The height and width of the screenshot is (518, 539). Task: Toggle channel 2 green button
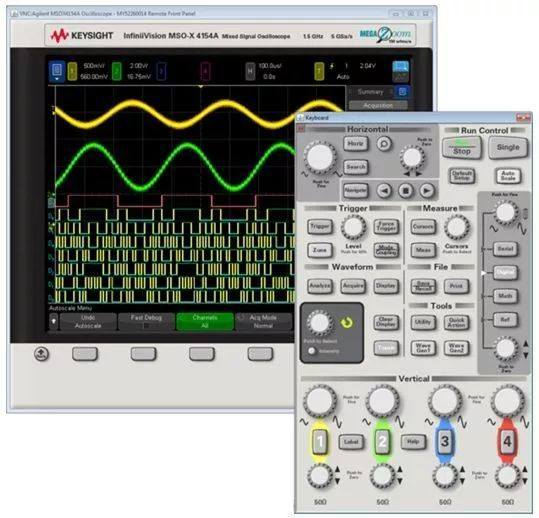coord(382,441)
